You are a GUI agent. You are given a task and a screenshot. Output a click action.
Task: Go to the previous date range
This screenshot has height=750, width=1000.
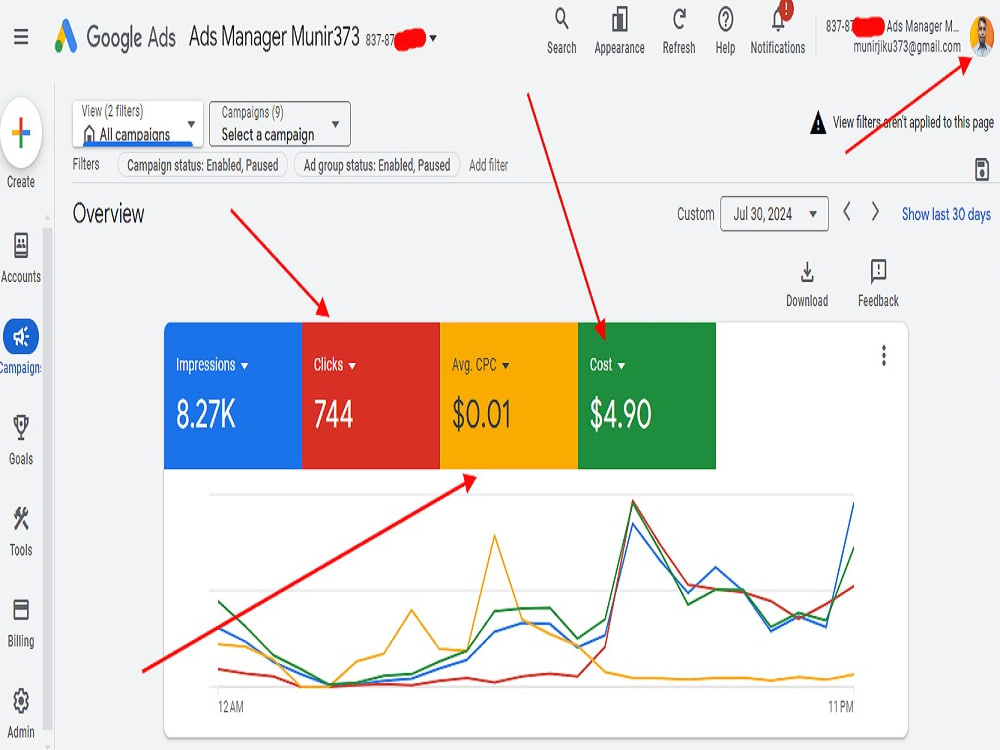[847, 212]
